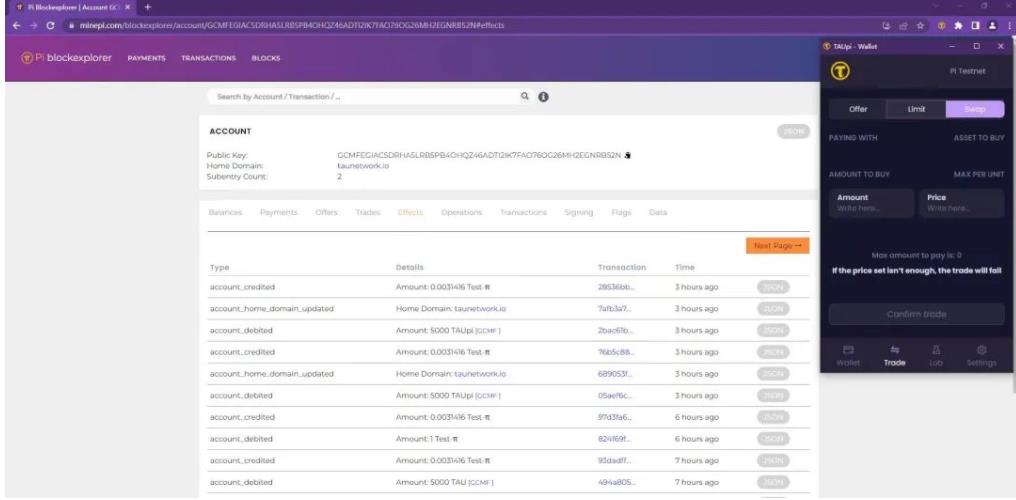Open transaction link 2bac61b
This screenshot has height=500, width=1016.
coord(614,330)
